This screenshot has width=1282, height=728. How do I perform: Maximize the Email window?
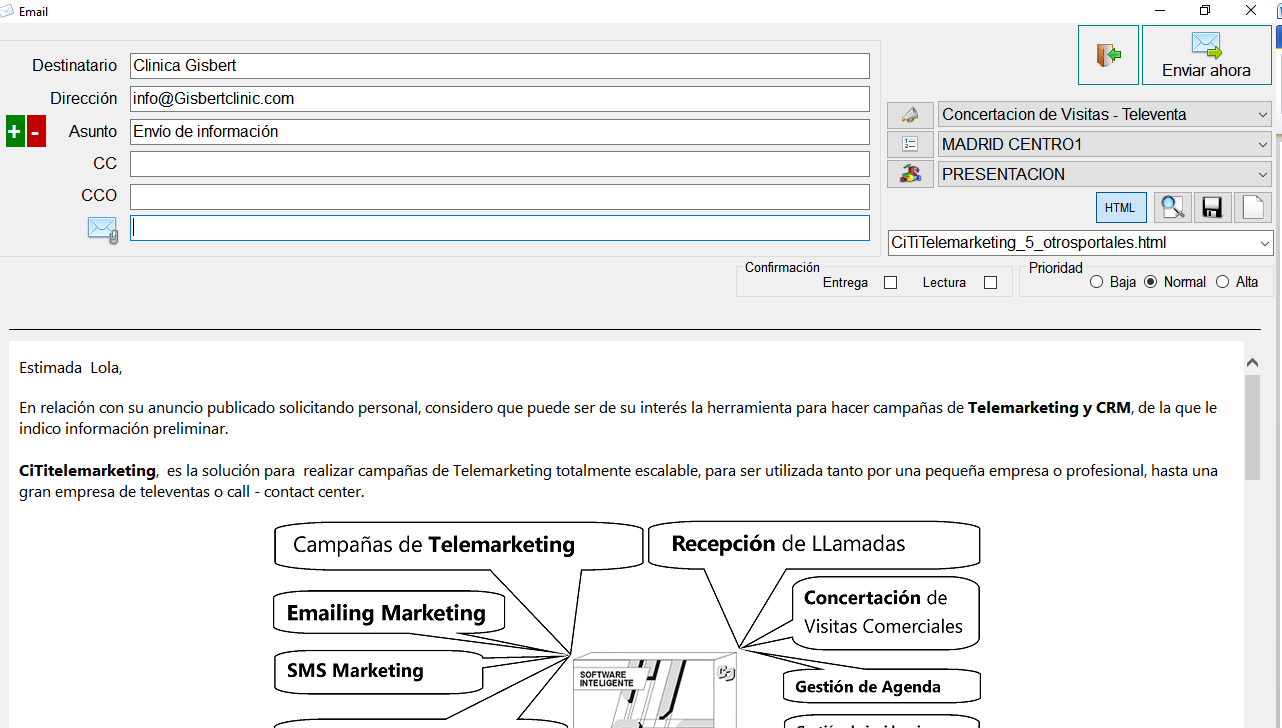(x=1205, y=11)
